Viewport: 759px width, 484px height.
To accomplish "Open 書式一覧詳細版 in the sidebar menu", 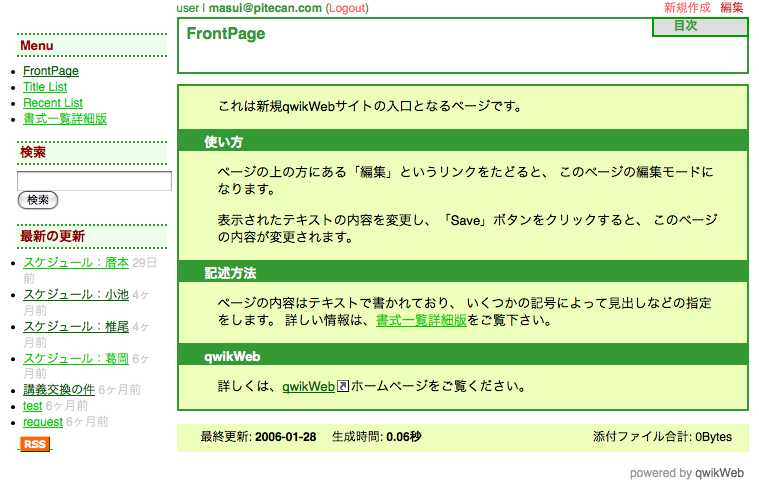I will tap(65, 119).
